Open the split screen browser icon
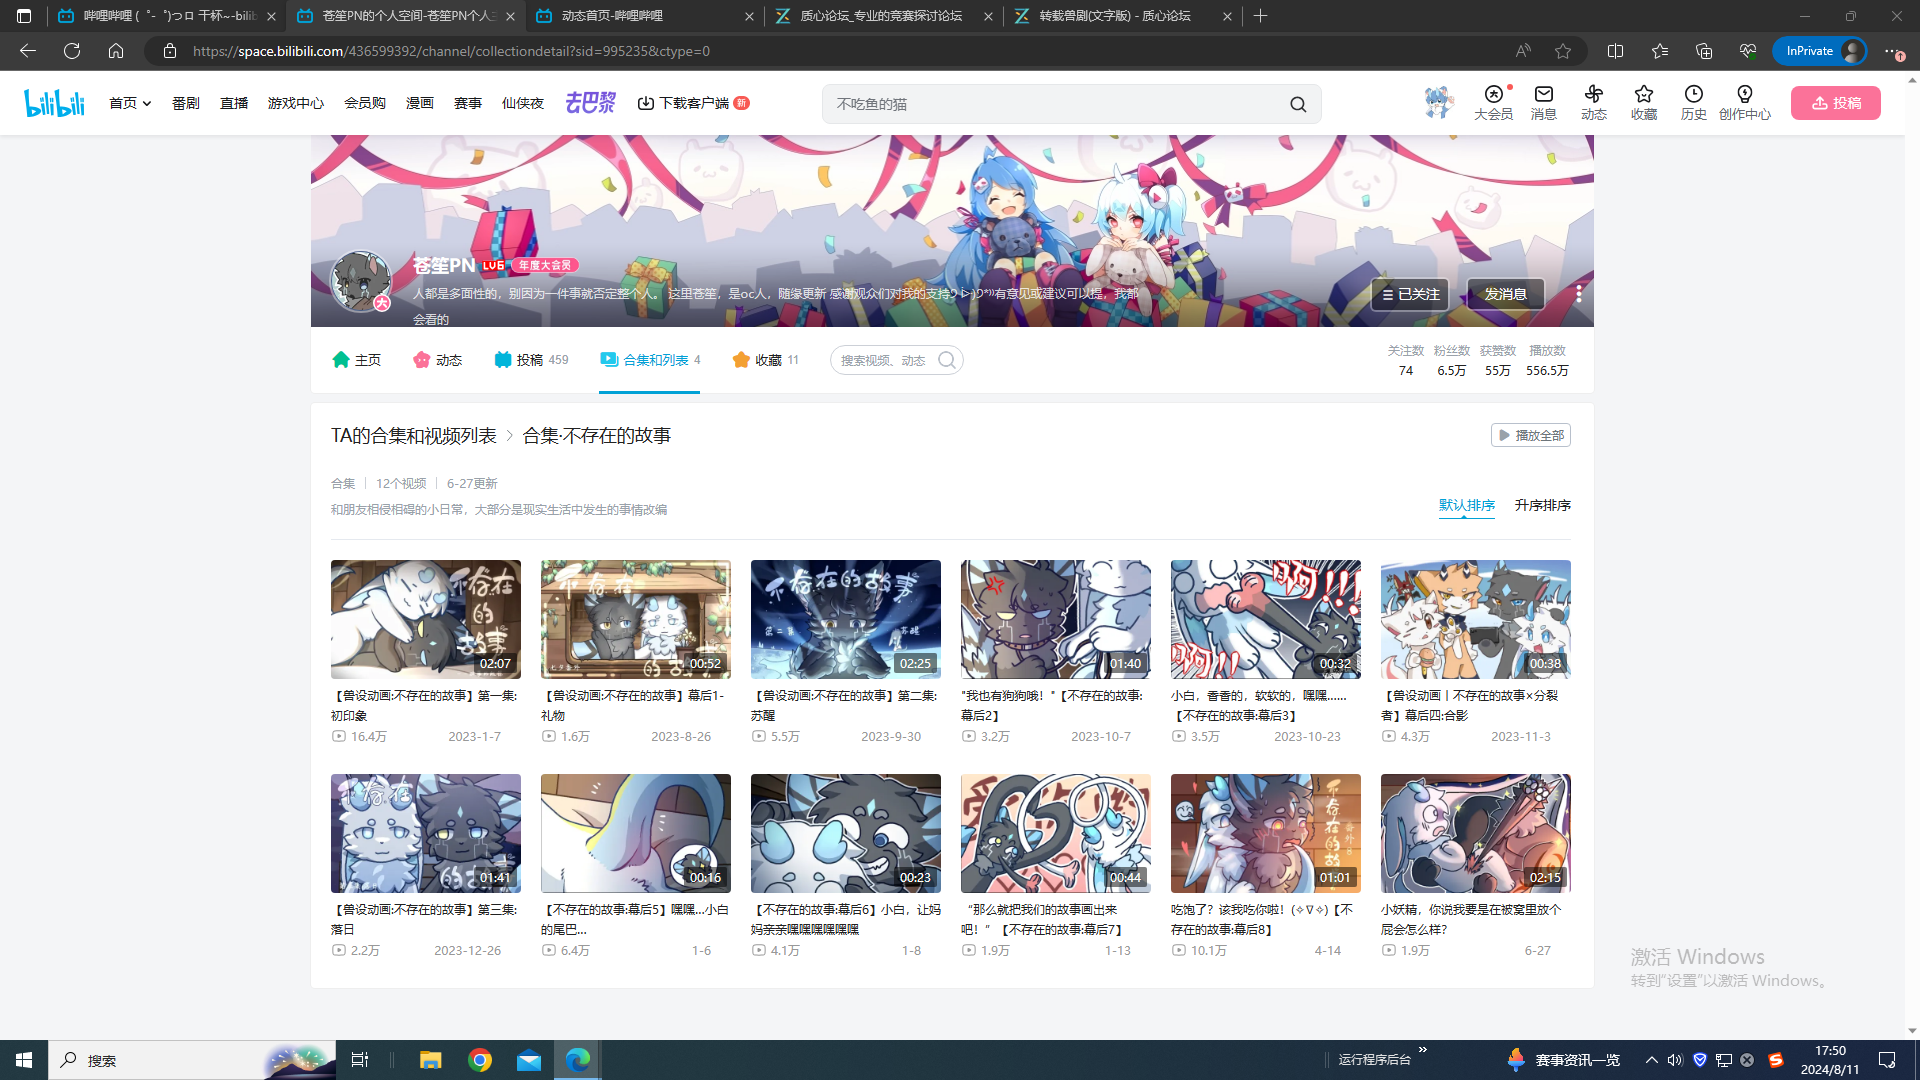 click(x=1615, y=51)
